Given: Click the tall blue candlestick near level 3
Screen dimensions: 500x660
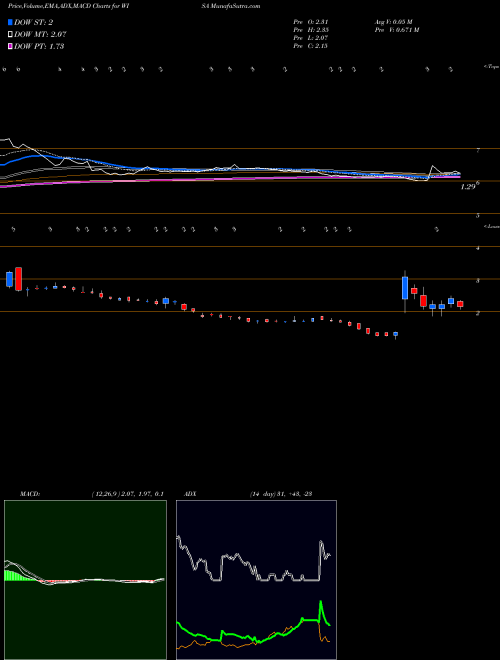Looking at the screenshot, I should click(x=405, y=288).
